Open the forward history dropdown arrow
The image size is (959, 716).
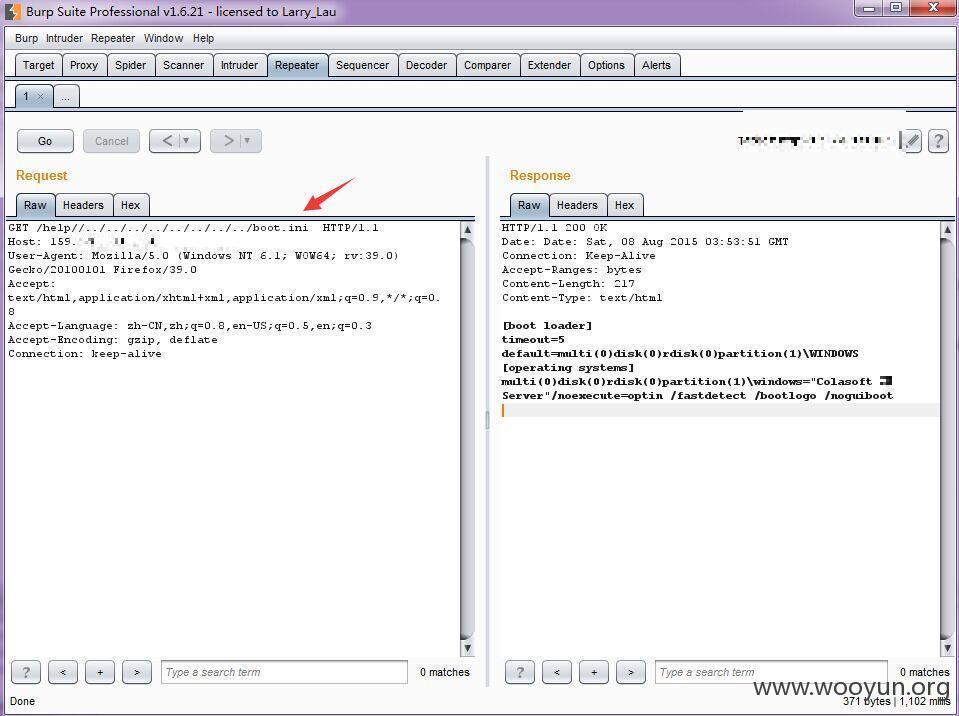click(x=248, y=141)
